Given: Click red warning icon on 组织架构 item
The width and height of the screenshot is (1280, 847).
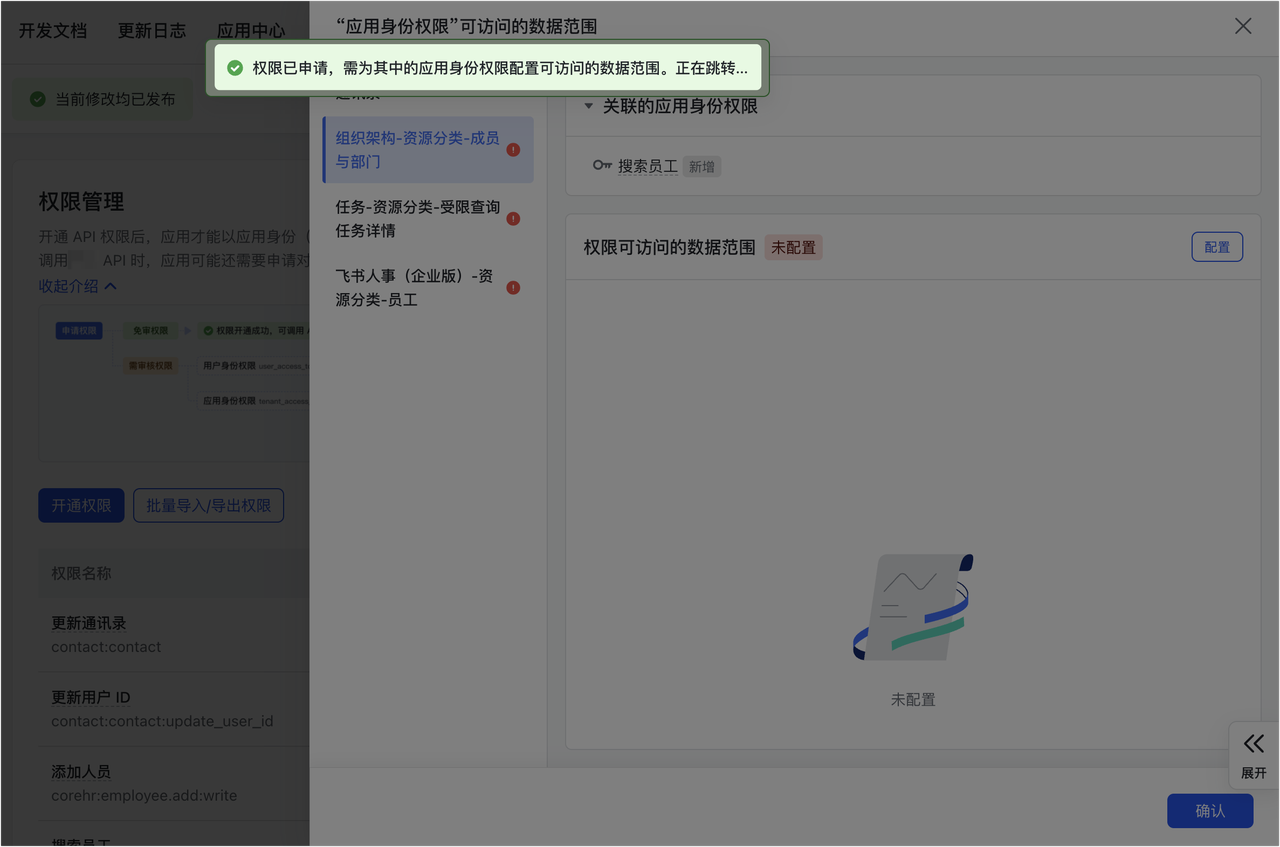Looking at the screenshot, I should coord(513,150).
